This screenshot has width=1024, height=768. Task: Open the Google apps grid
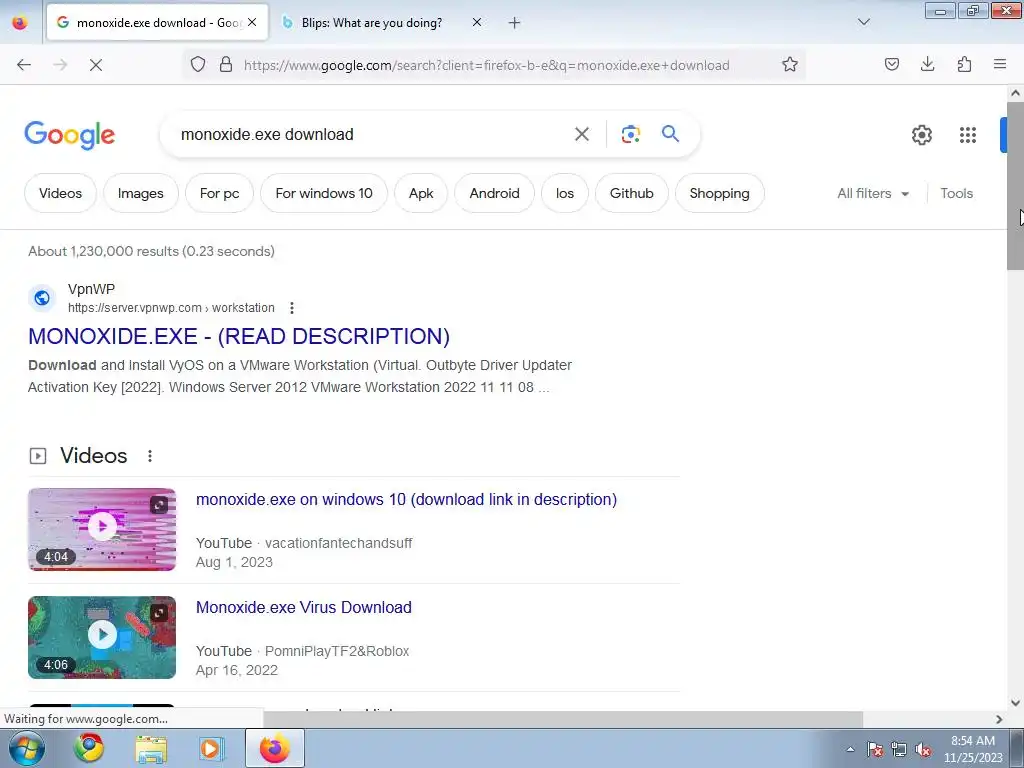pyautogui.click(x=967, y=135)
